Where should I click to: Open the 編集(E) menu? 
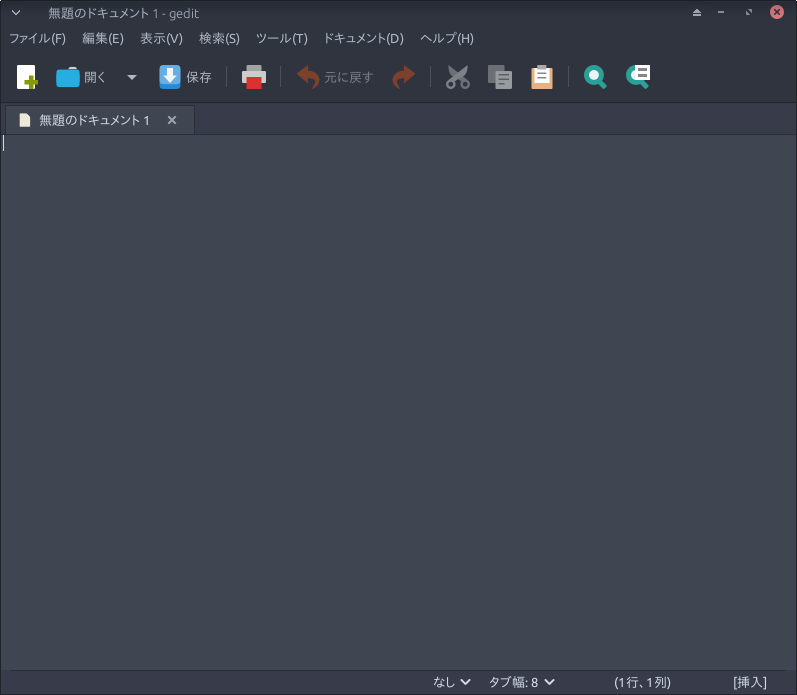(103, 39)
